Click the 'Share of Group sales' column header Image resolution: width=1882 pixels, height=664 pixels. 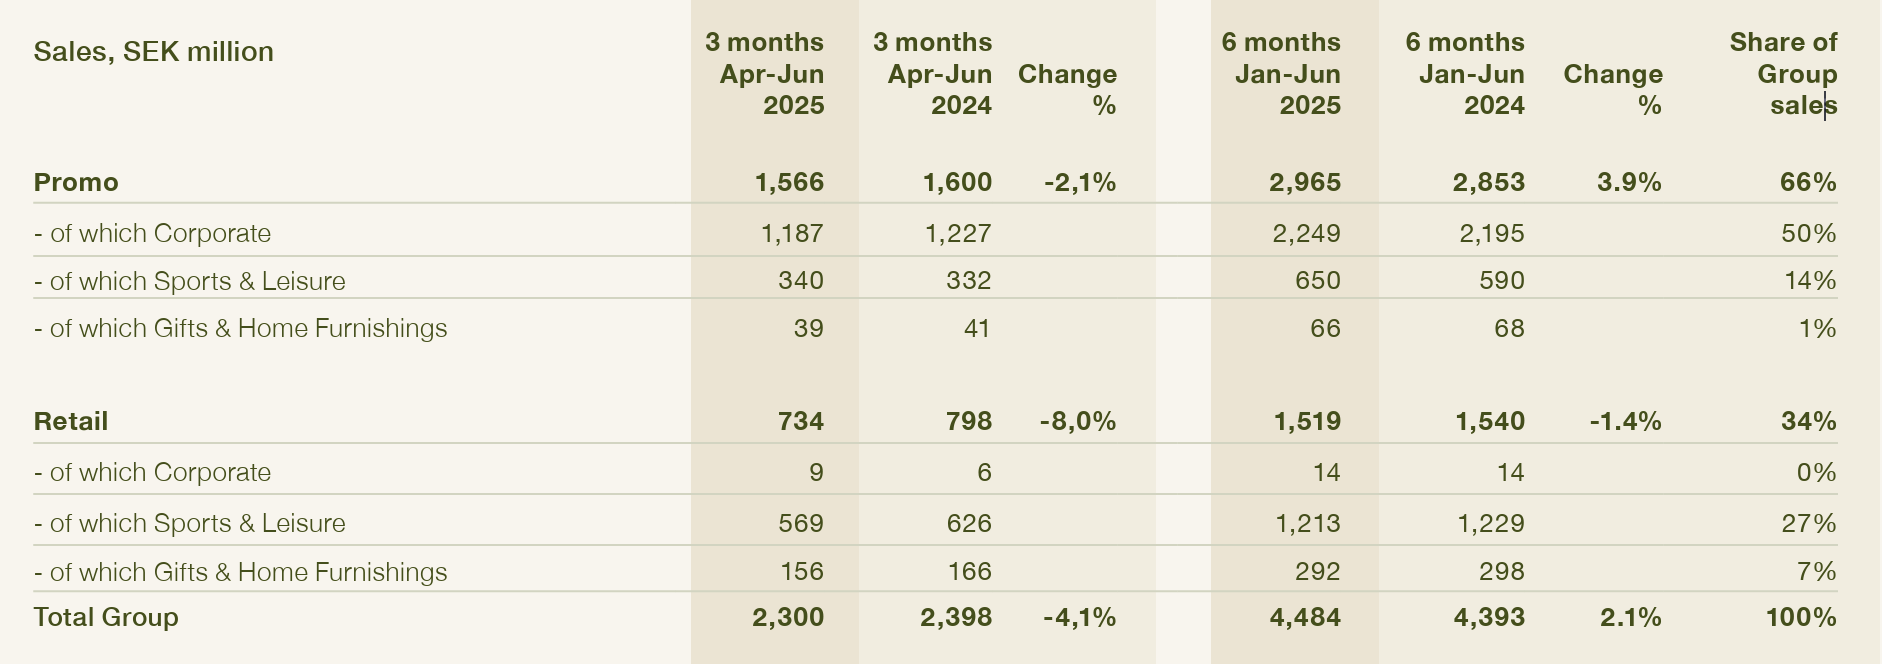(x=1784, y=74)
